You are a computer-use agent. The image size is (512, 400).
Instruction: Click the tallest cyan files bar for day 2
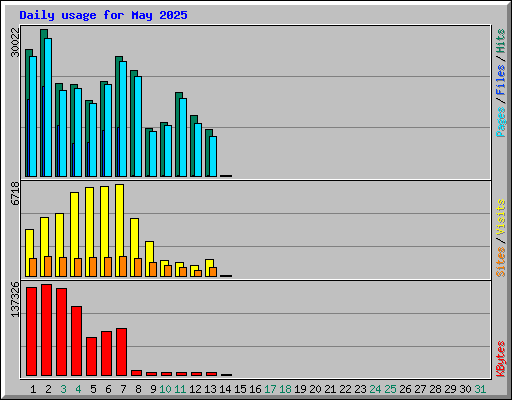click(48, 107)
